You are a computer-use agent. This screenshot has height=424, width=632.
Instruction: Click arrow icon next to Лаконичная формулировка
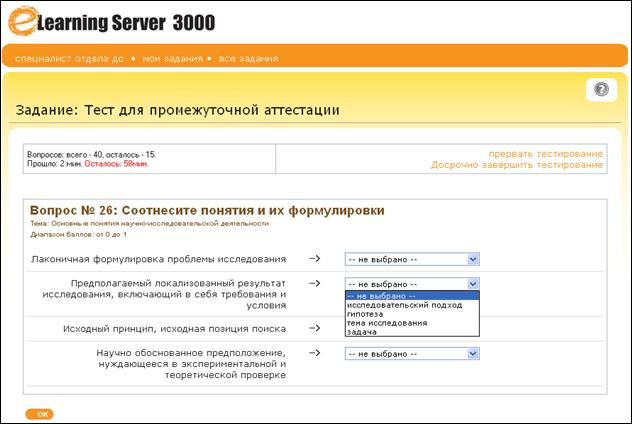(315, 259)
